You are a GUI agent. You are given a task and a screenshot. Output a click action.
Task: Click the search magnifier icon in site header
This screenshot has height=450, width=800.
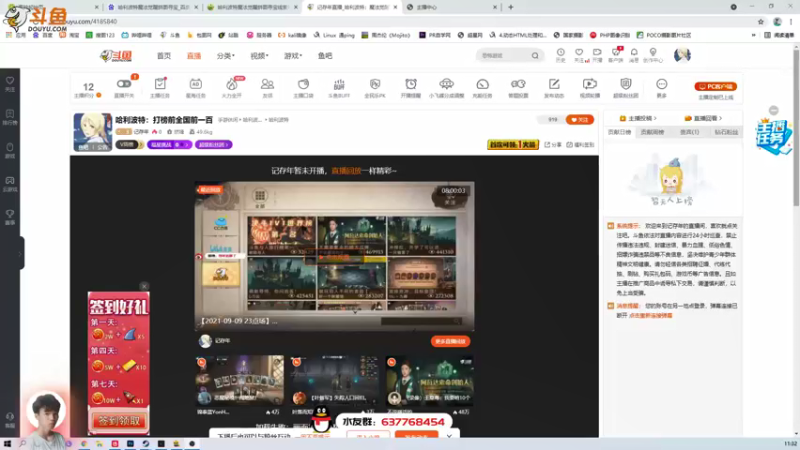click(535, 56)
